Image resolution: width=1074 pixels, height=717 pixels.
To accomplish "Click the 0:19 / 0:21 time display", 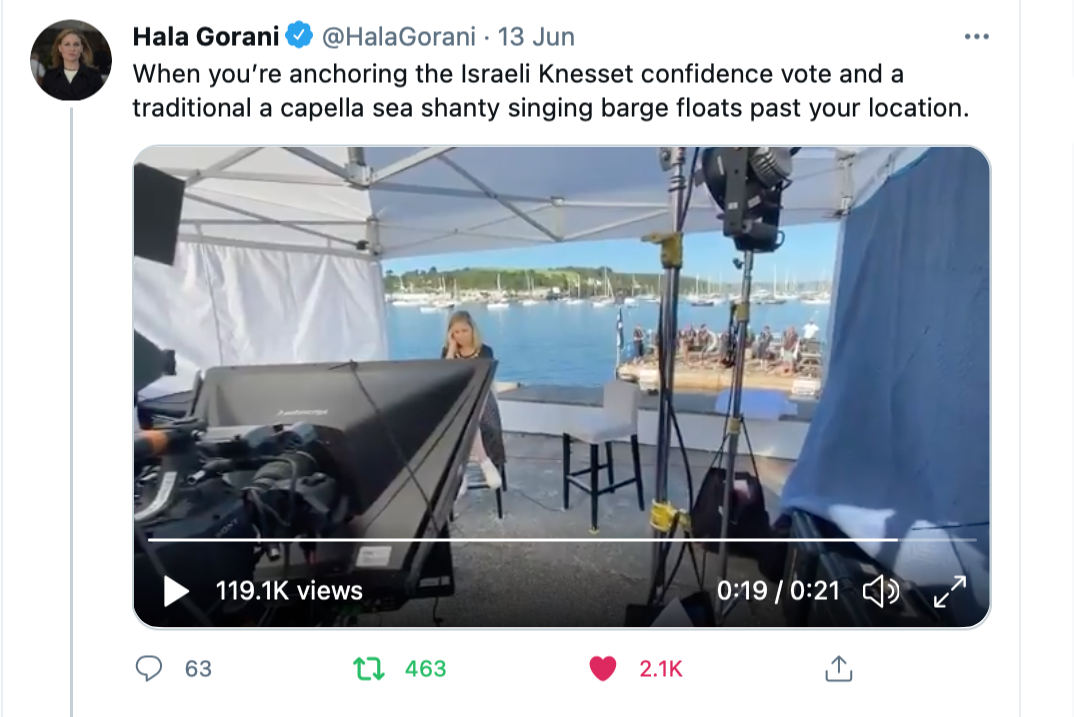I will 778,591.
